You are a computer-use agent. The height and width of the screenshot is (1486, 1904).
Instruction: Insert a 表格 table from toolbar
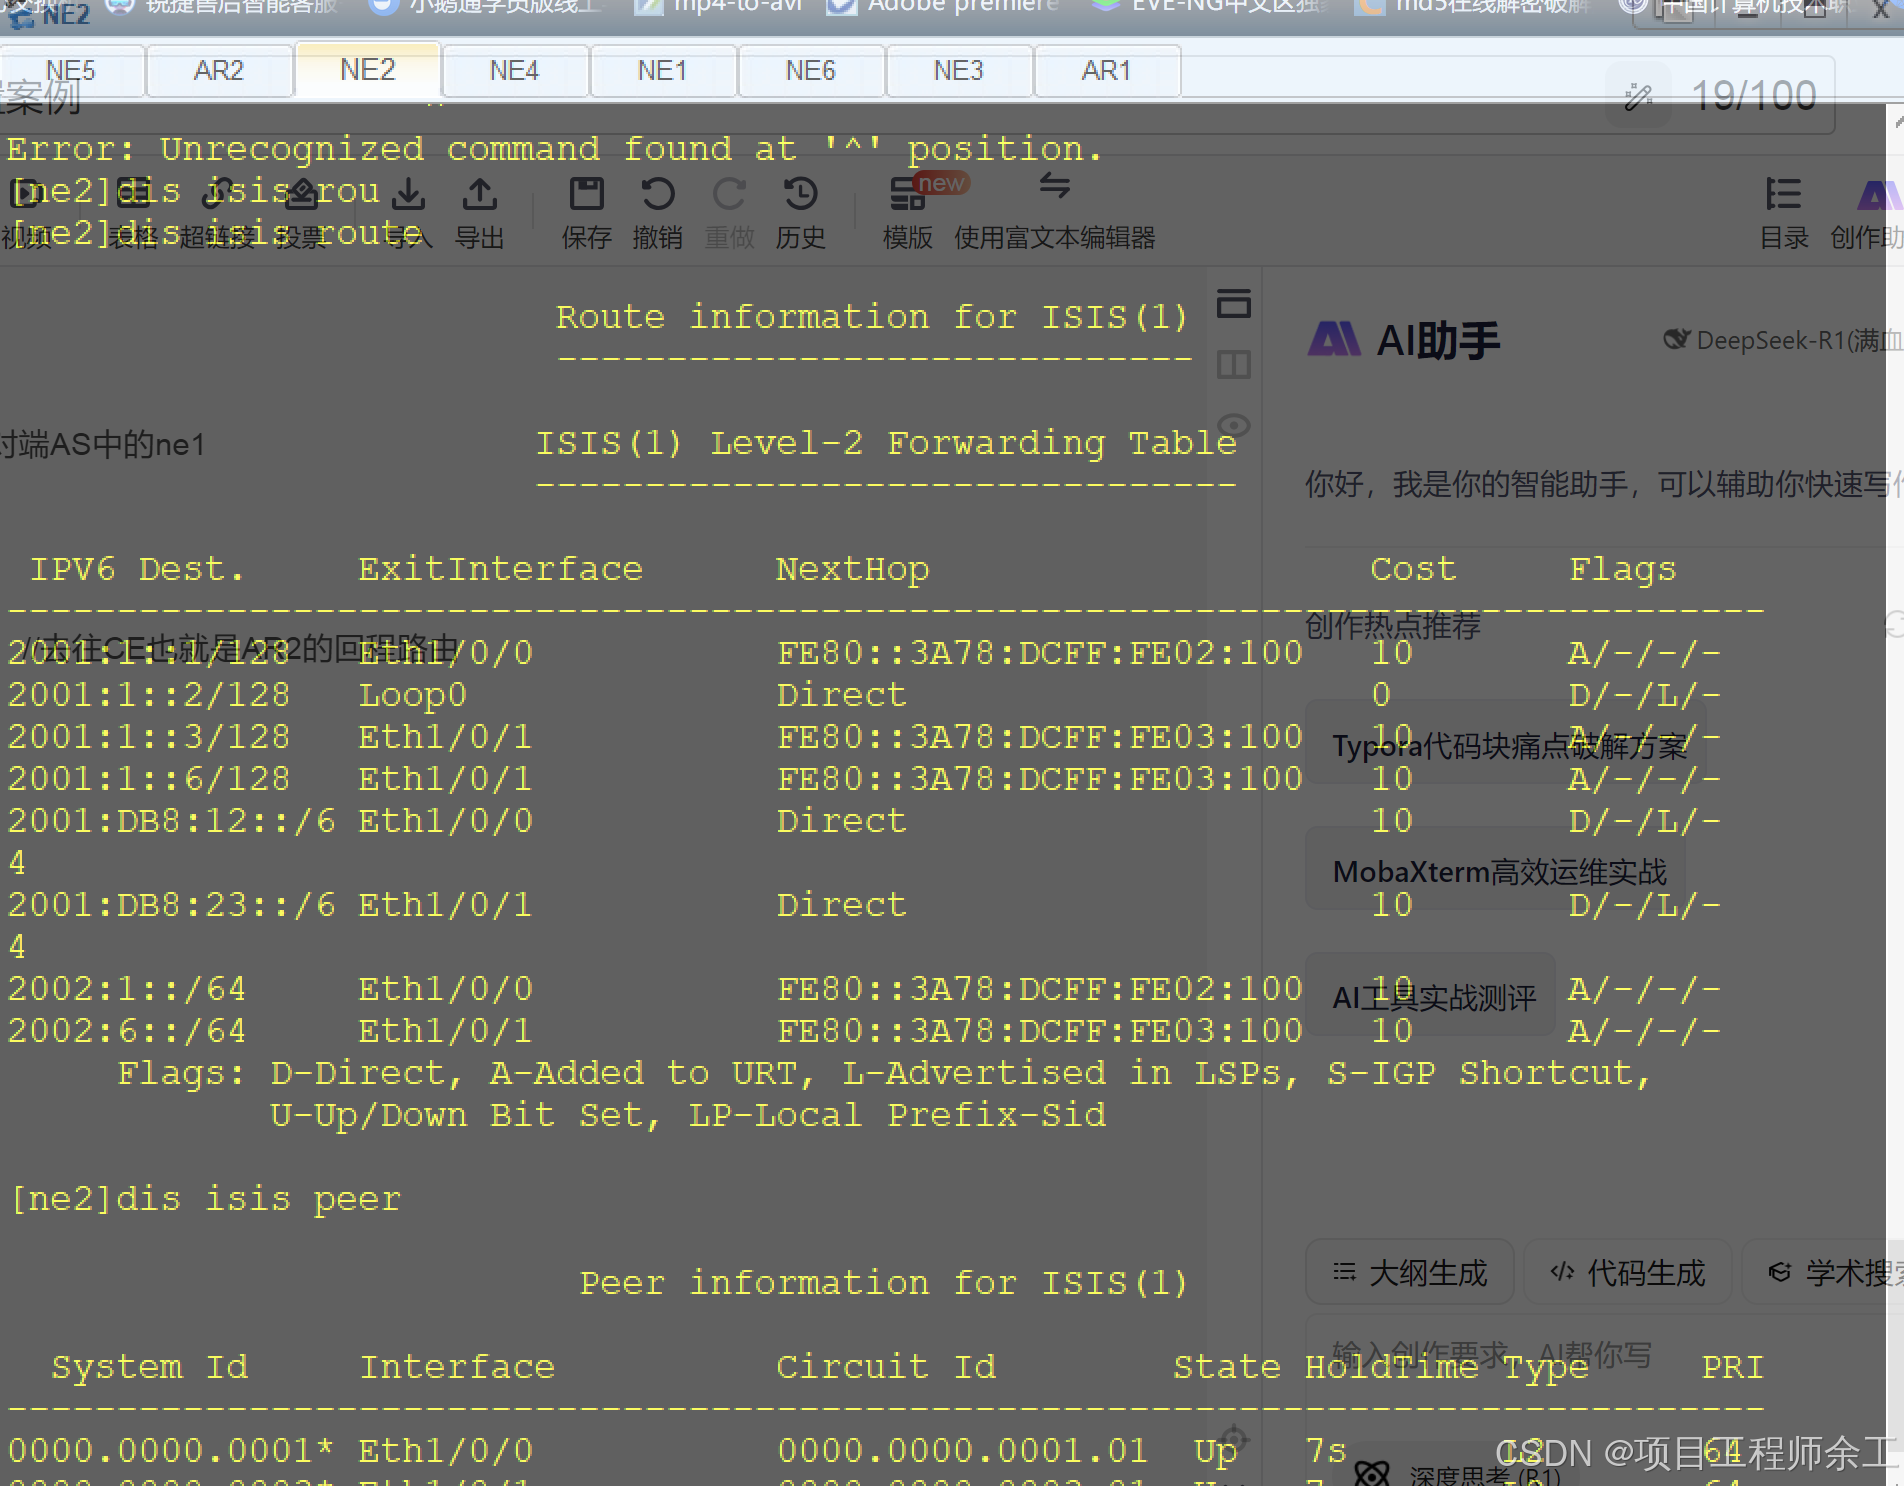click(133, 213)
